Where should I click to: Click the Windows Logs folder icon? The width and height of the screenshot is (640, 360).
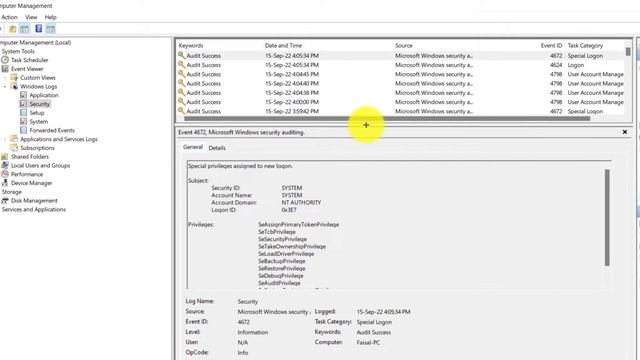[14, 86]
